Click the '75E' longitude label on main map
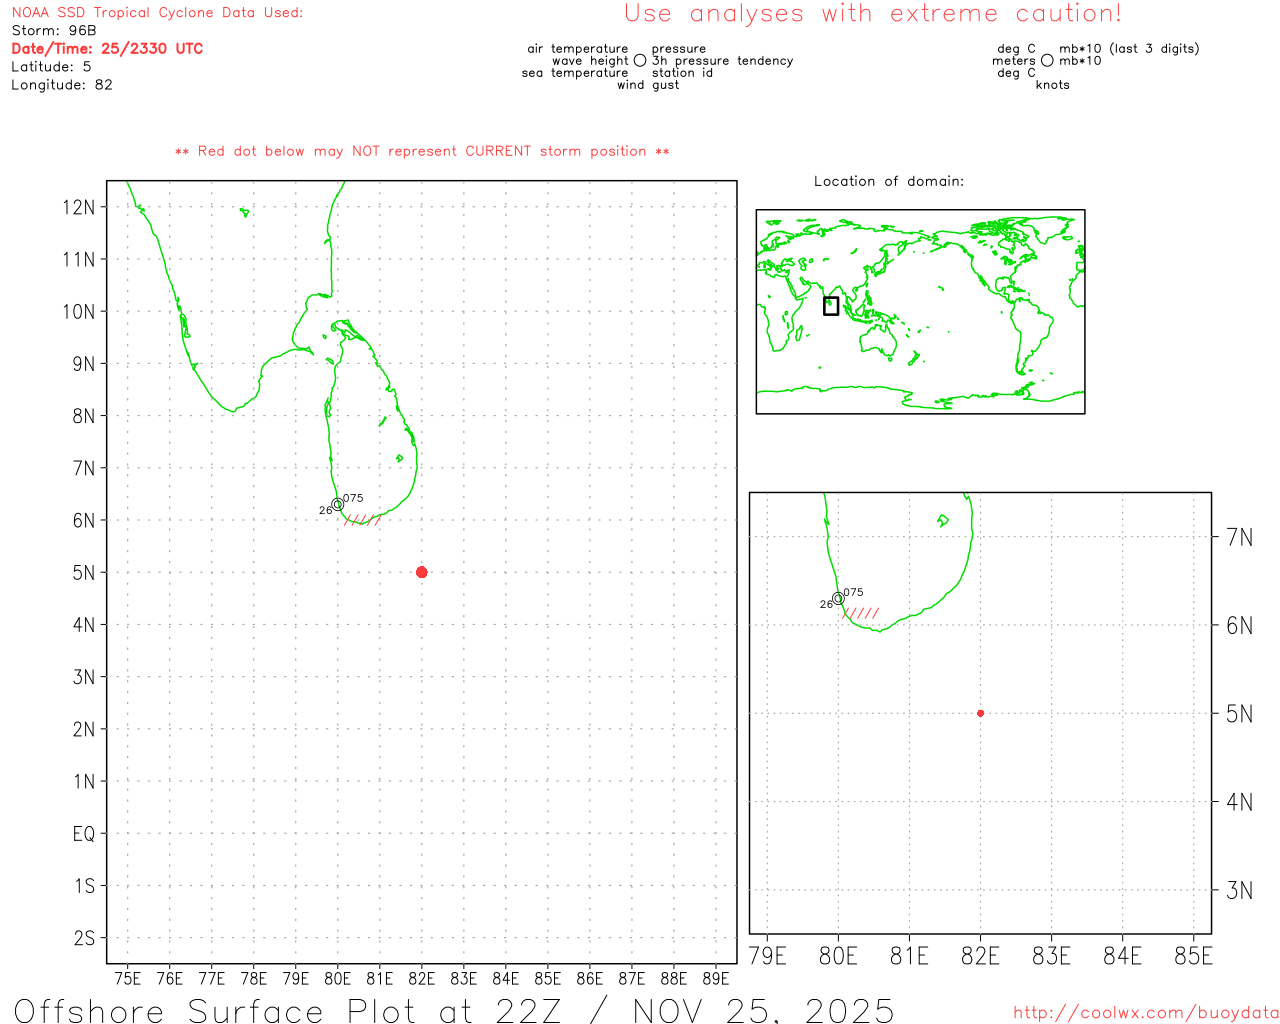Viewport: 1280px width, 1024px height. 128,978
